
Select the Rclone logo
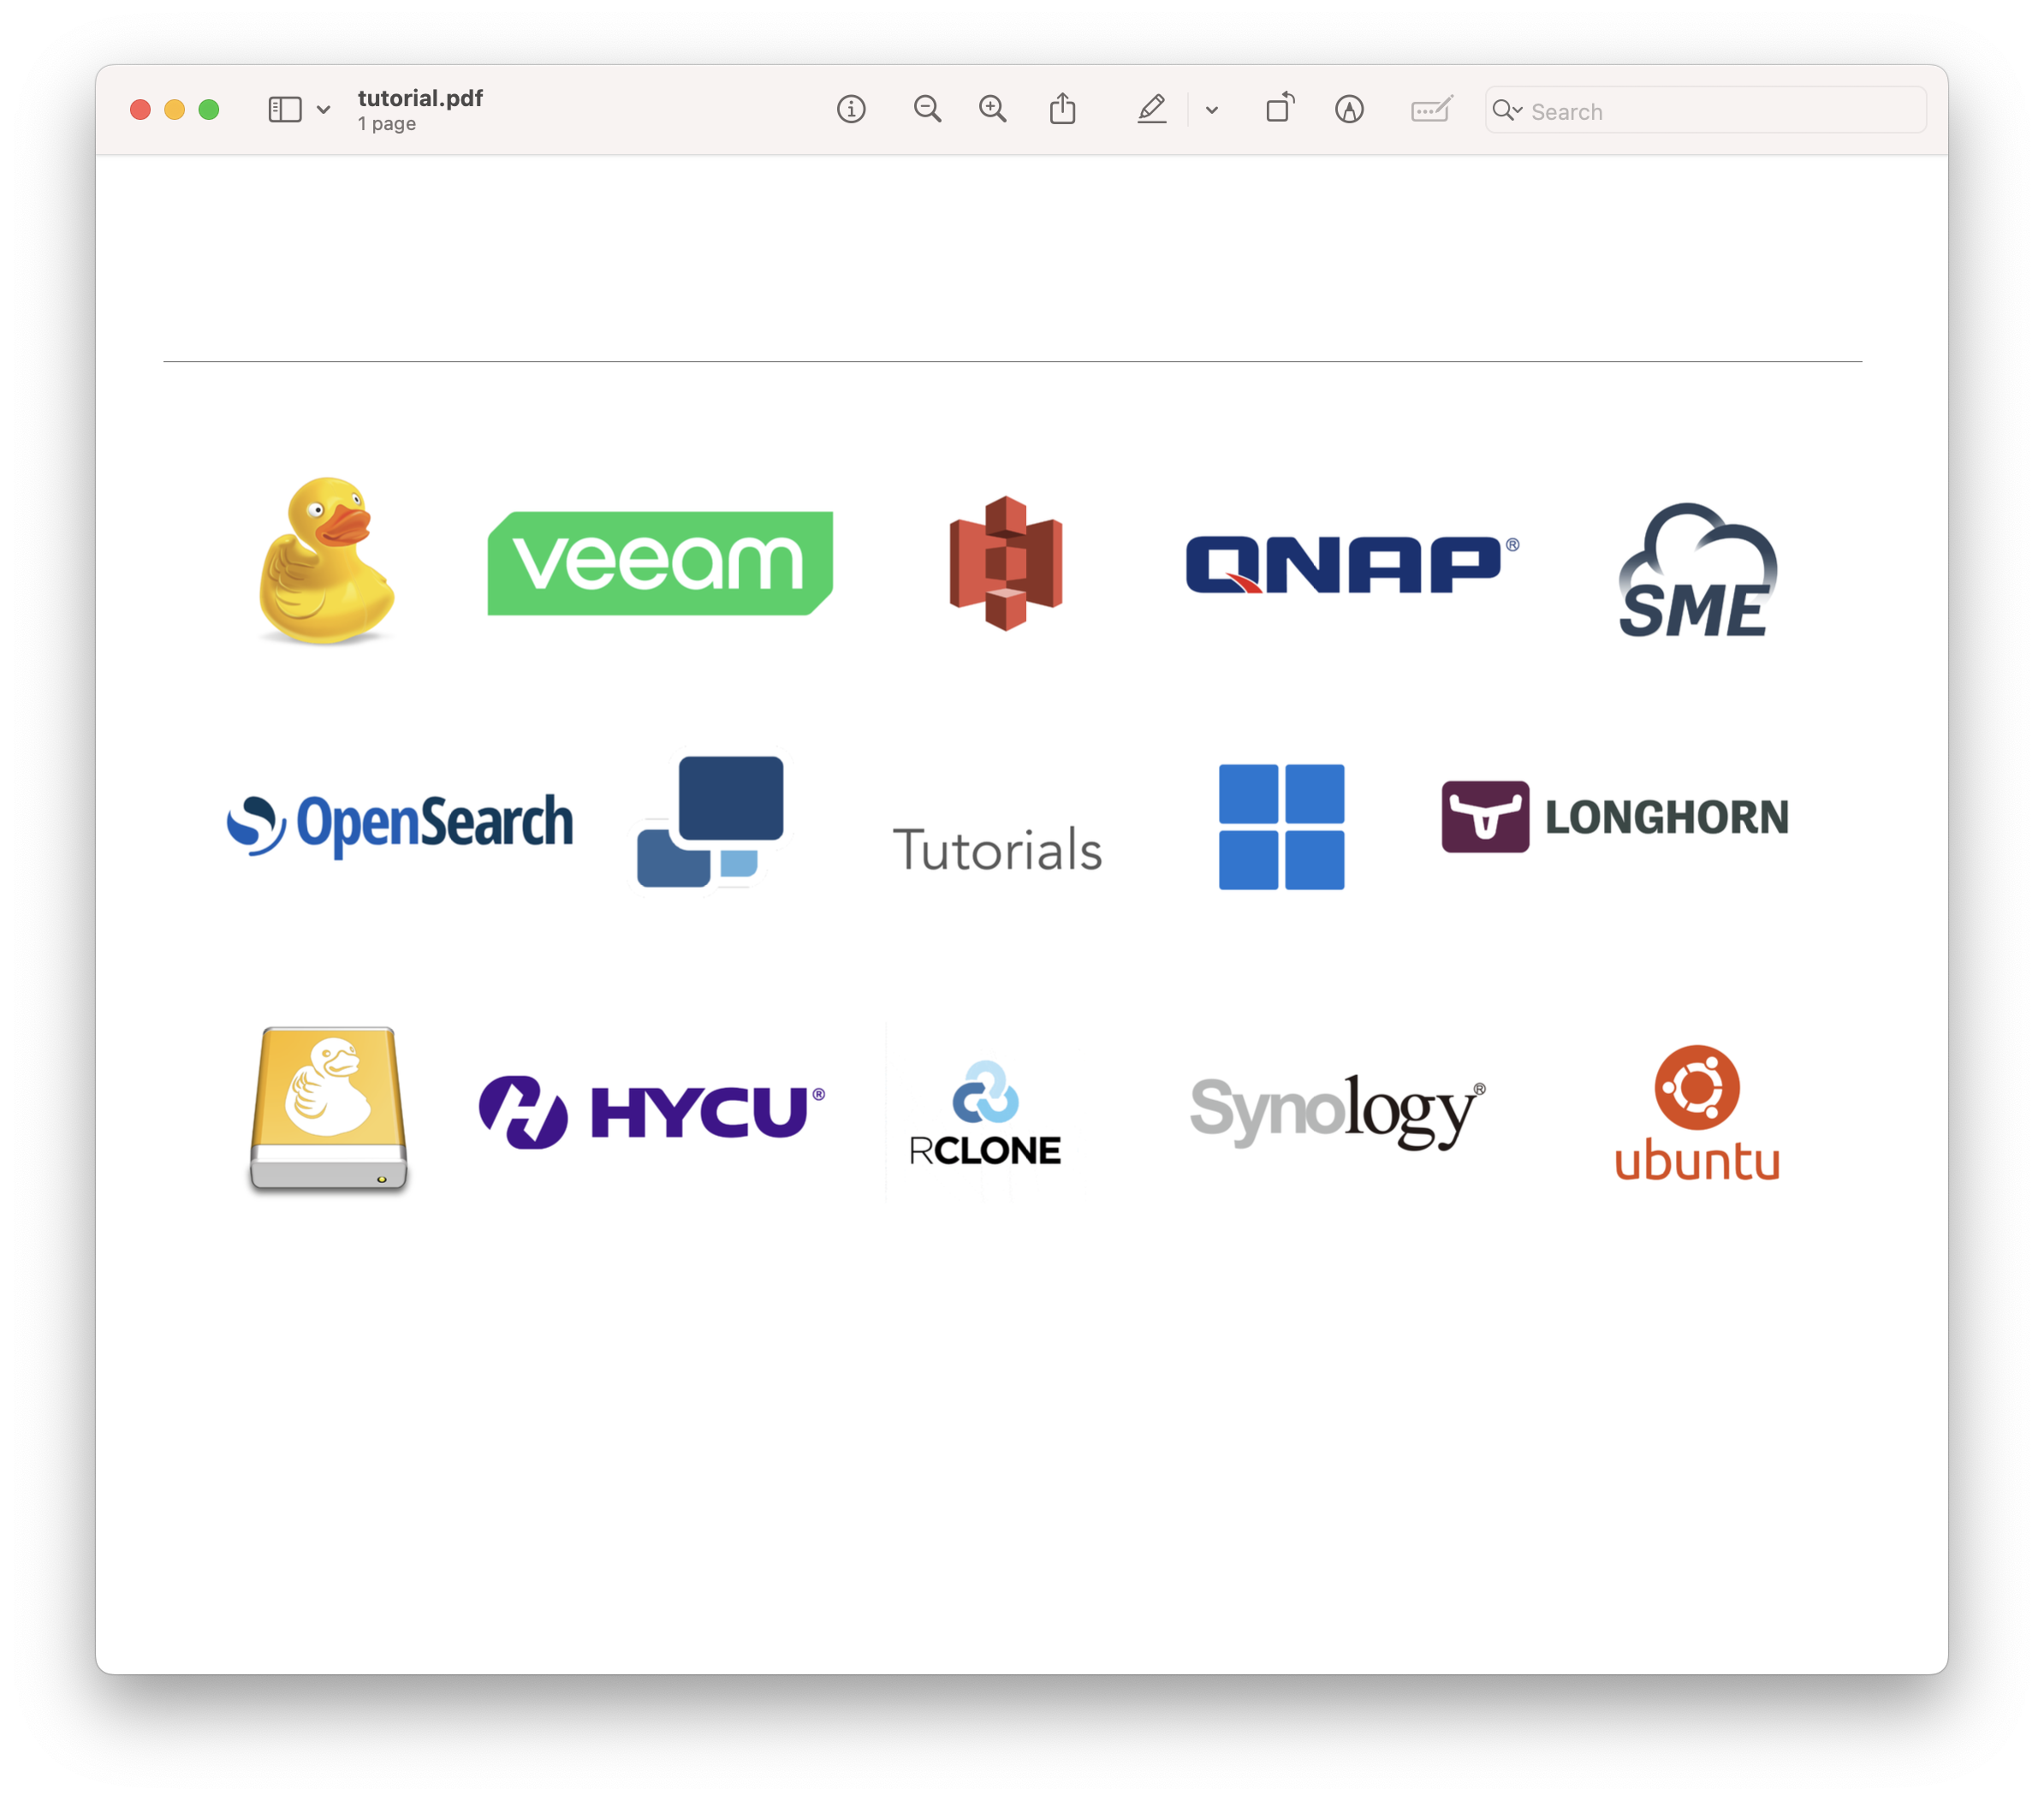(x=985, y=1113)
